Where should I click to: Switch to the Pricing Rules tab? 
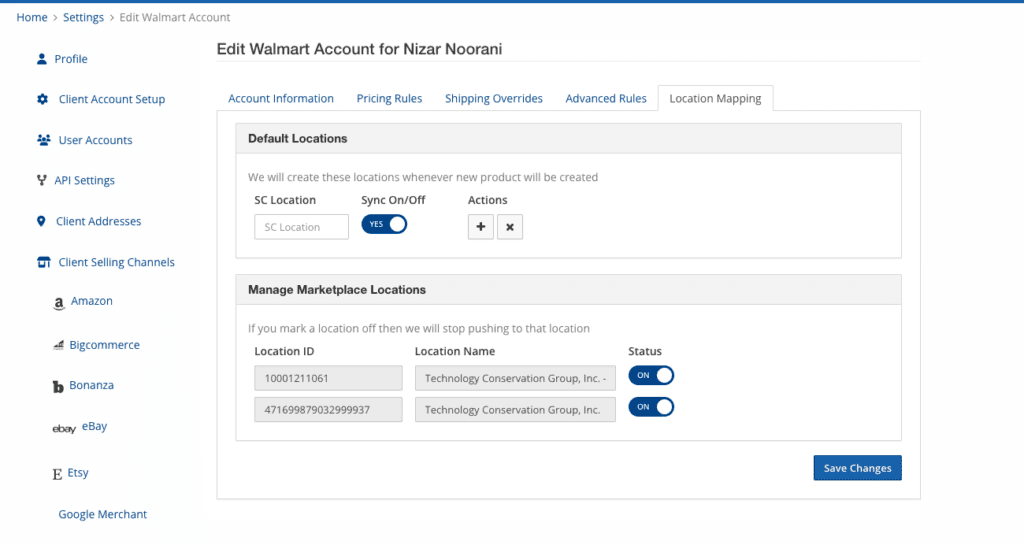[x=389, y=99]
